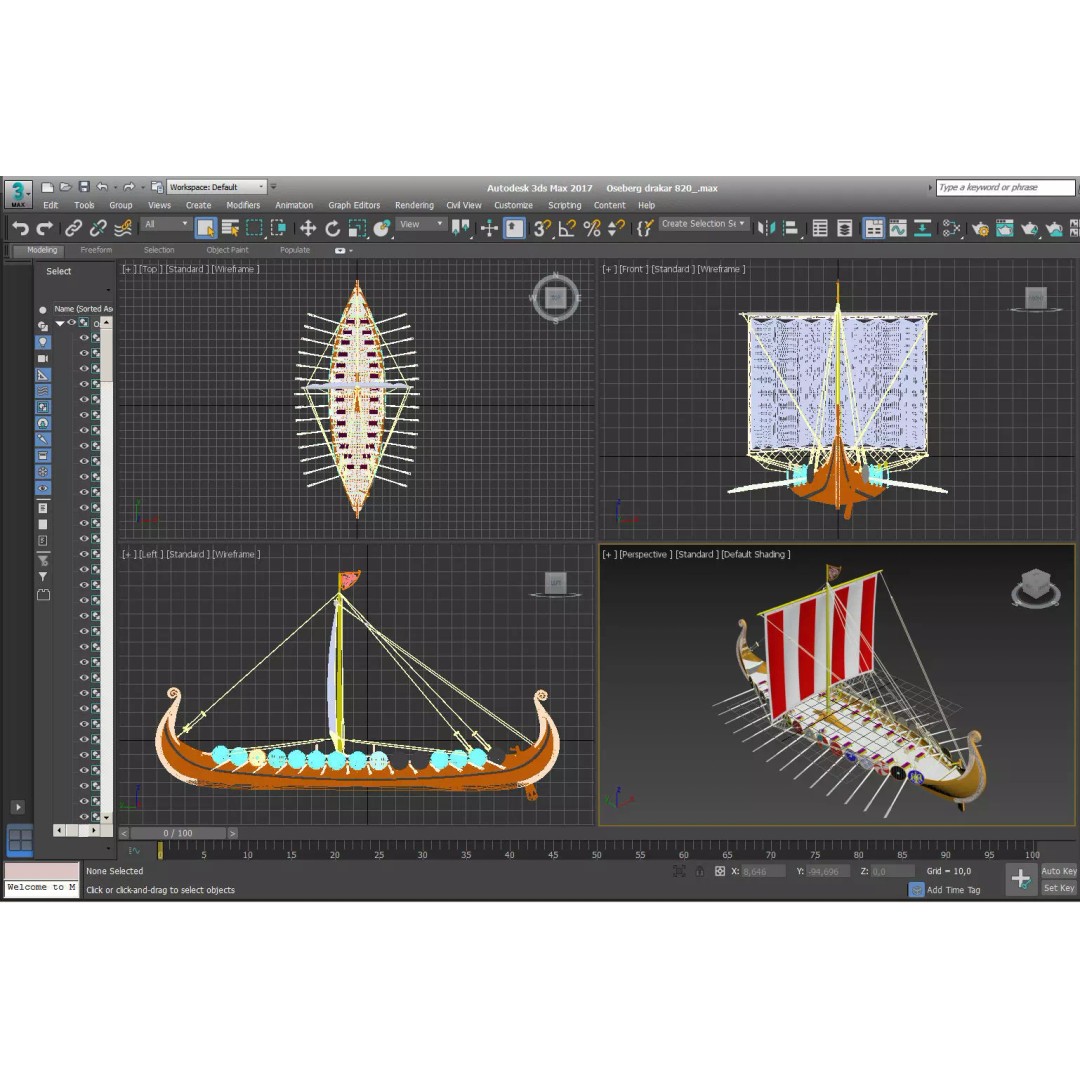
Task: Open the Render Setup dialog
Action: pyautogui.click(x=981, y=228)
